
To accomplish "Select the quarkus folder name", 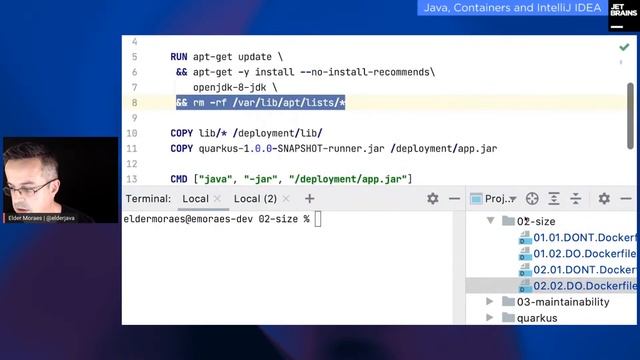I will point(537,318).
